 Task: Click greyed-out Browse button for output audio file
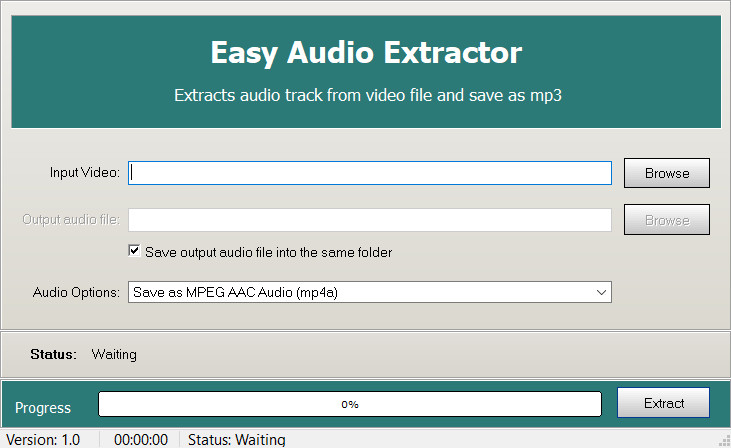coord(667,220)
